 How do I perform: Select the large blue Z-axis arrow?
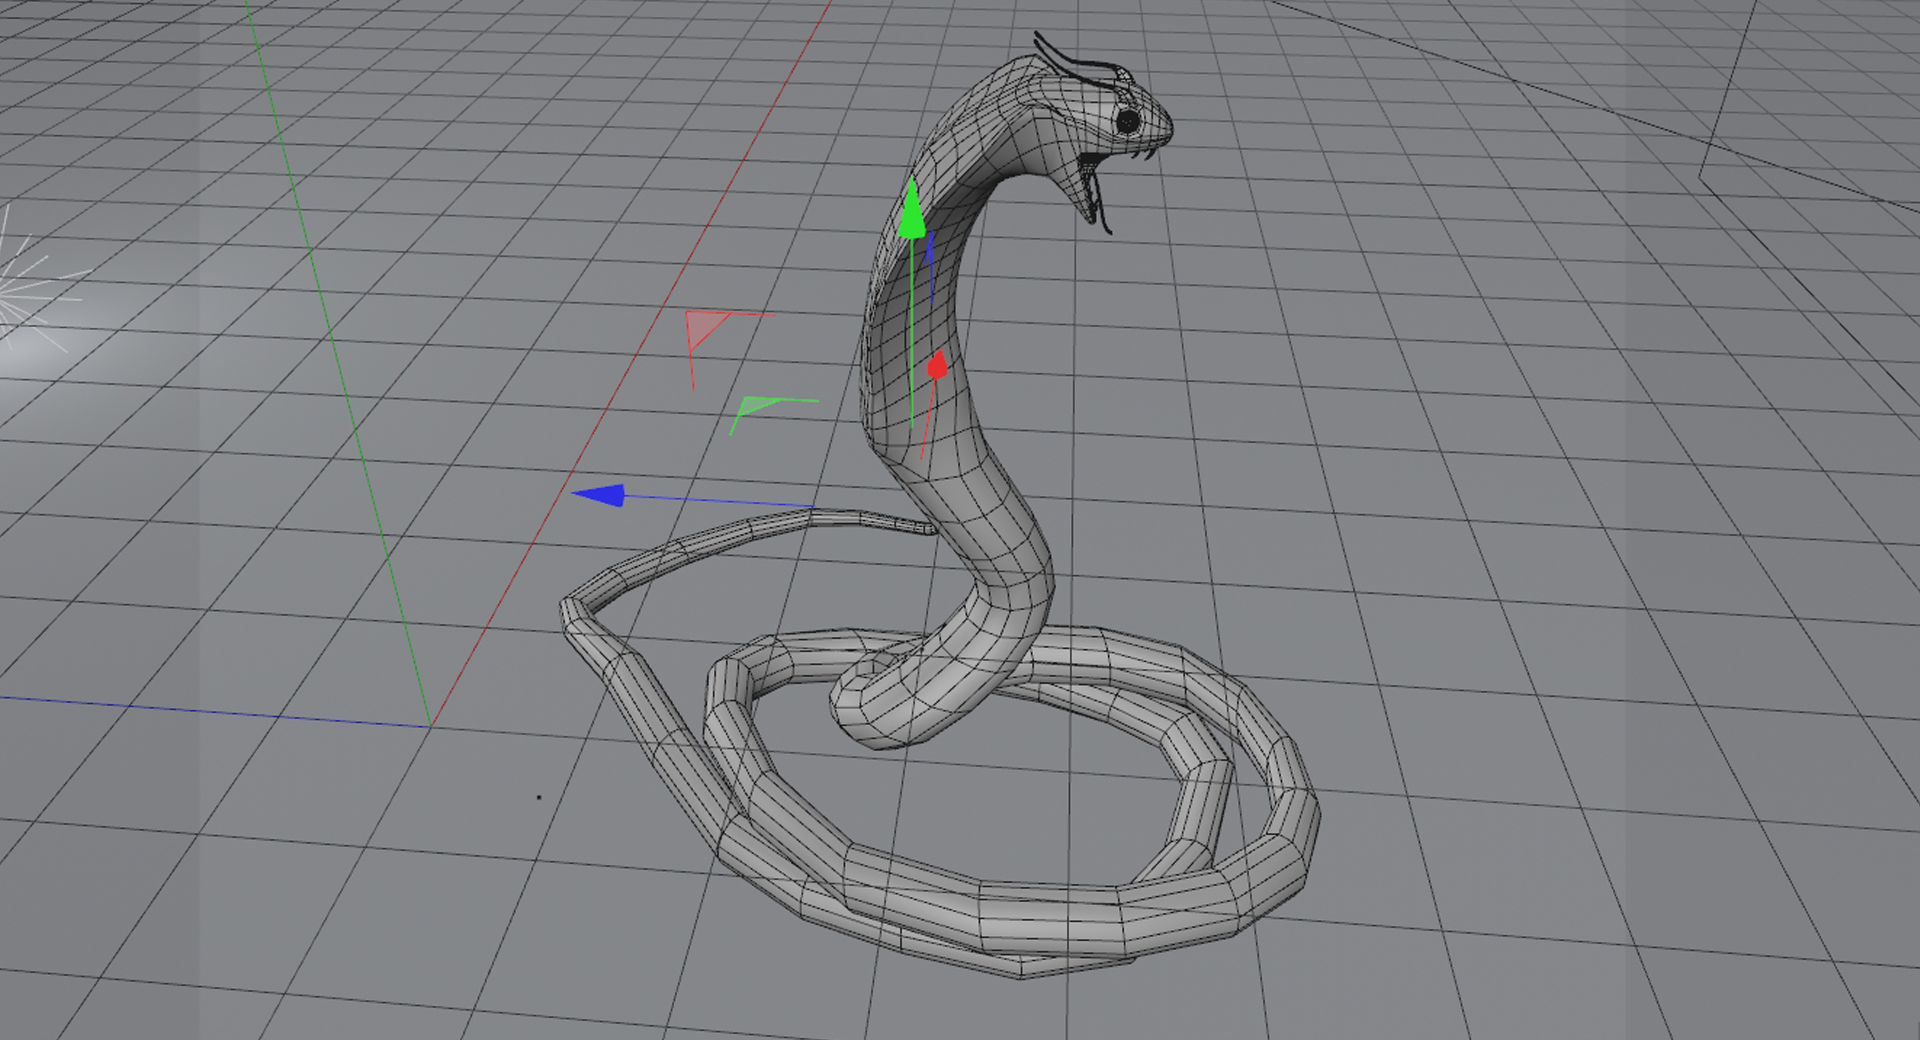point(600,495)
